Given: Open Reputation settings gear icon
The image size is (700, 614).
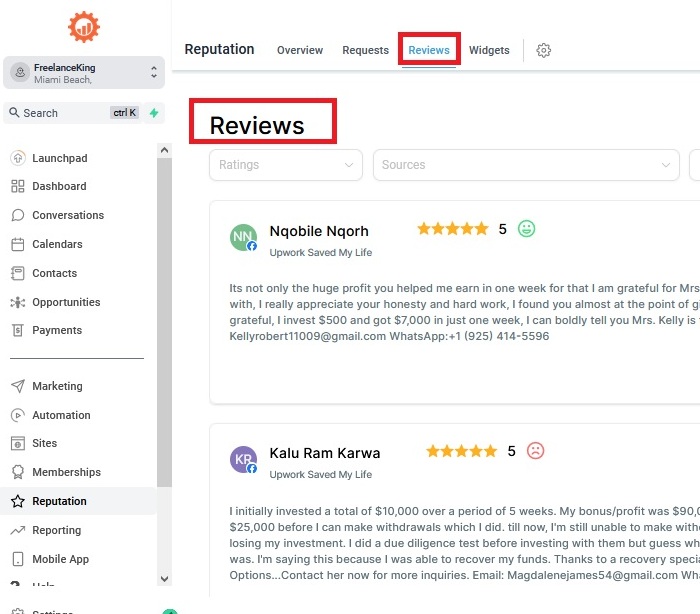Looking at the screenshot, I should click(544, 50).
